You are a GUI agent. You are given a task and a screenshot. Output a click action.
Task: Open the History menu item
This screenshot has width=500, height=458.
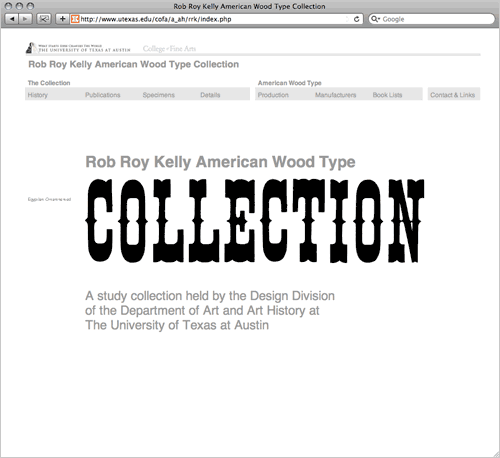click(38, 95)
